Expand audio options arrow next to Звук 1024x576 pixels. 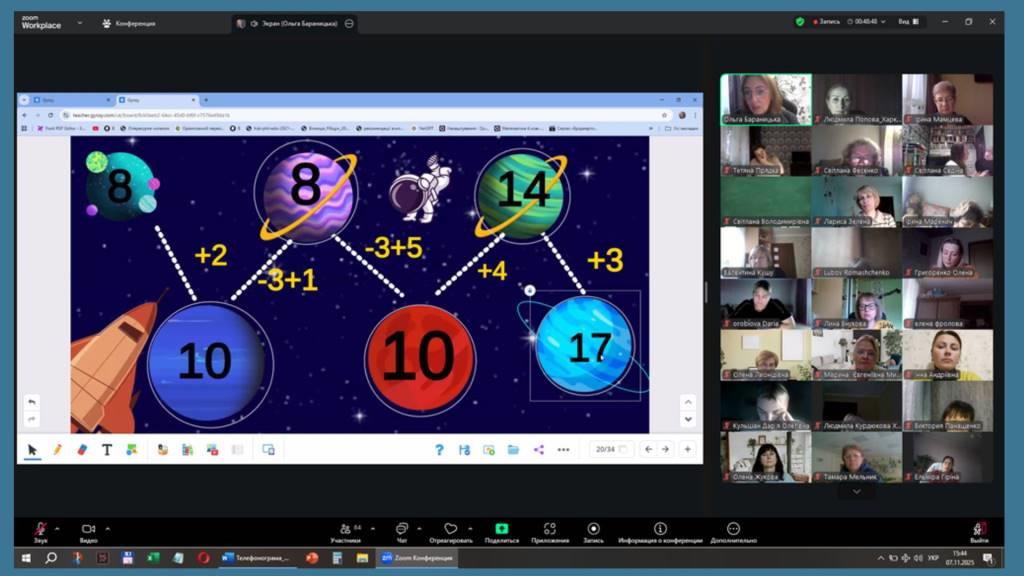tap(57, 527)
